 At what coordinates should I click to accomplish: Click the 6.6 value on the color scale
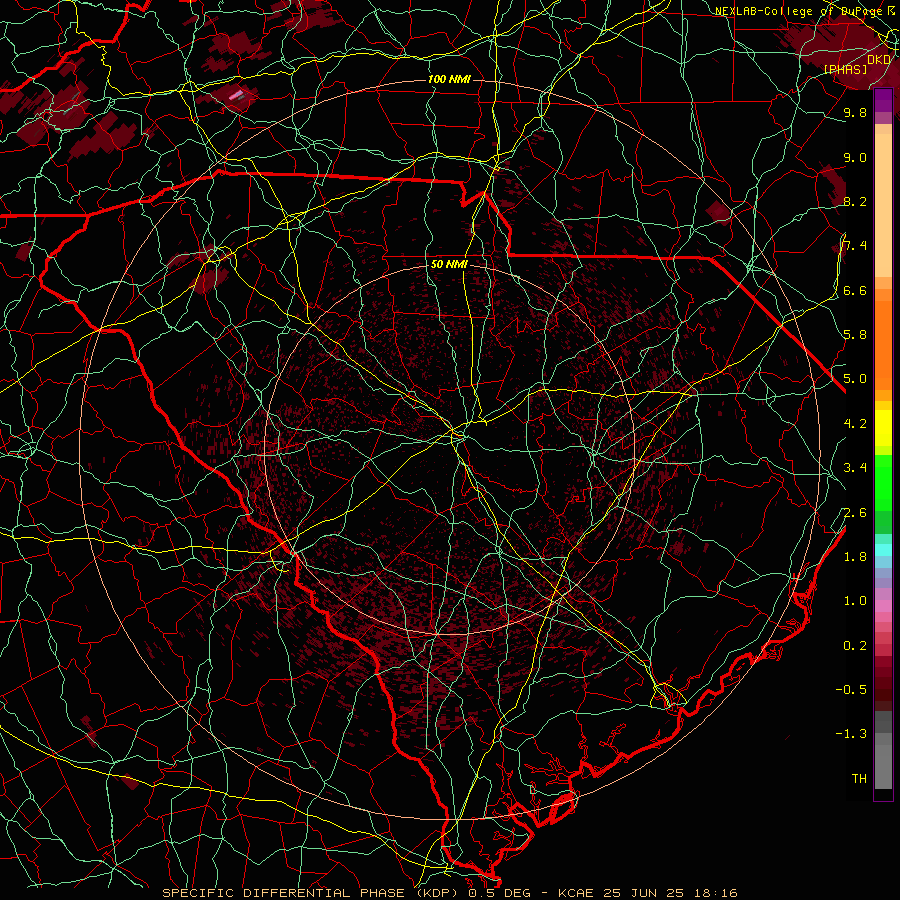point(855,290)
